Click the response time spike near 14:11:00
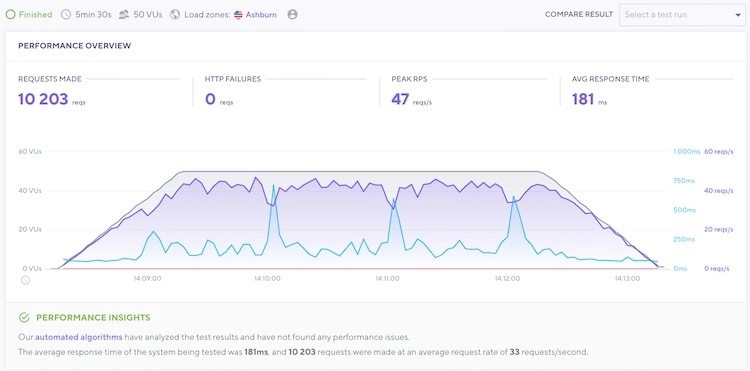750x371 pixels. (x=394, y=199)
